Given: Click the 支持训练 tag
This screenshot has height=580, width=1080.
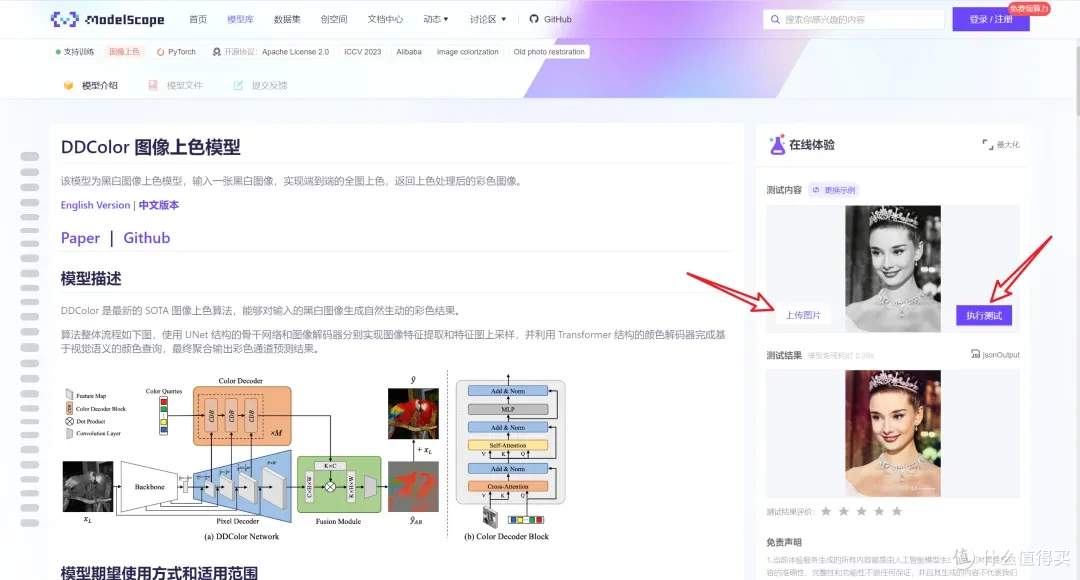Looking at the screenshot, I should 75,52.
